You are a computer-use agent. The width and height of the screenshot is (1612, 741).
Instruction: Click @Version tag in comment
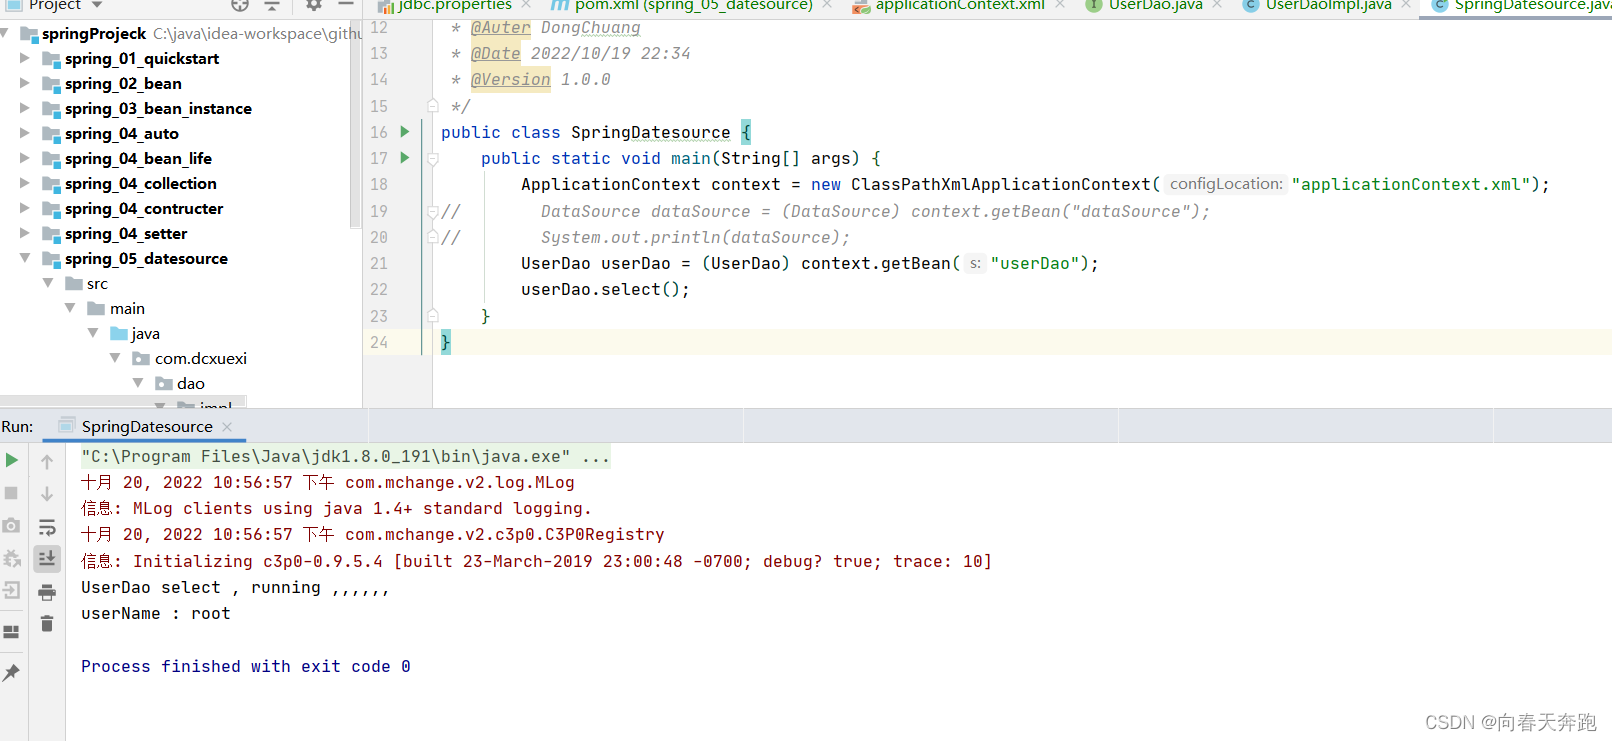click(x=510, y=79)
